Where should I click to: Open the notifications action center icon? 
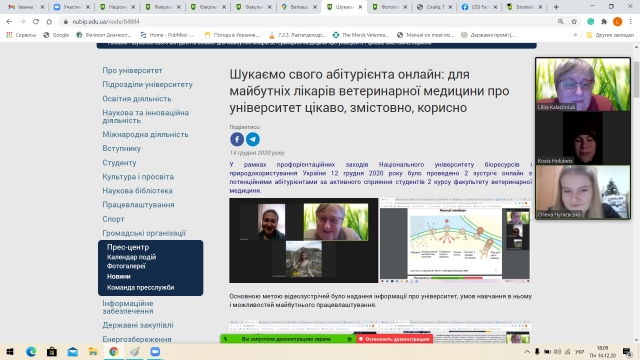pyautogui.click(x=627, y=351)
